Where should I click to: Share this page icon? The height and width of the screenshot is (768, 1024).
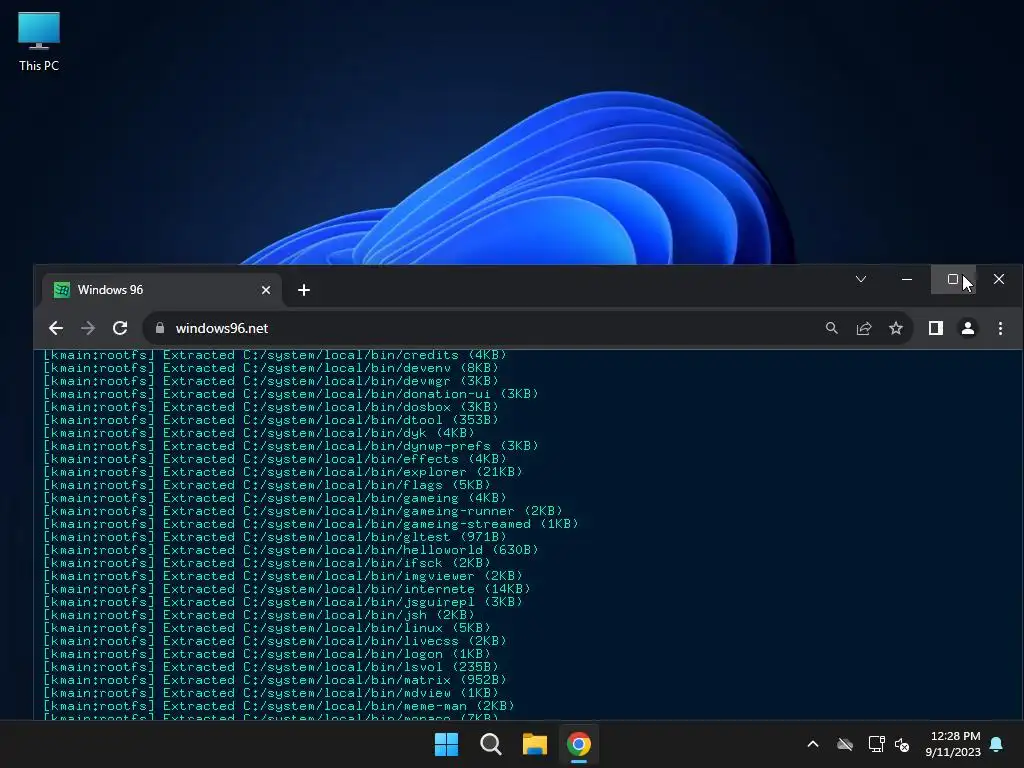pos(864,328)
